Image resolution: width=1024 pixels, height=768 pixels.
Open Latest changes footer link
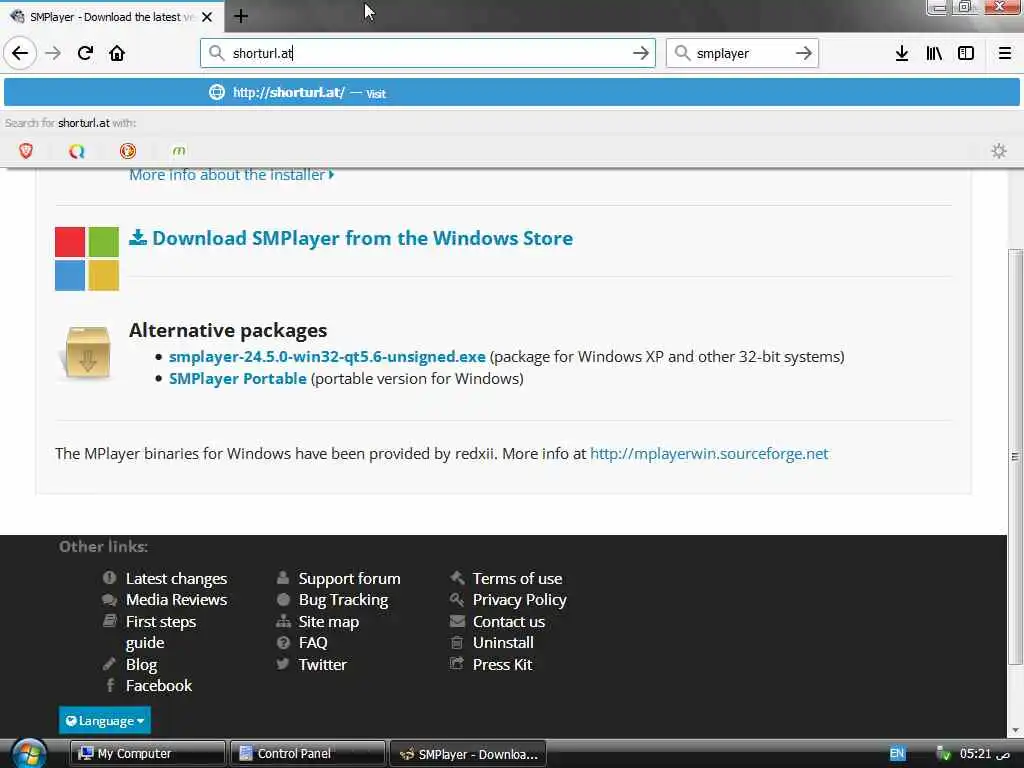click(176, 579)
